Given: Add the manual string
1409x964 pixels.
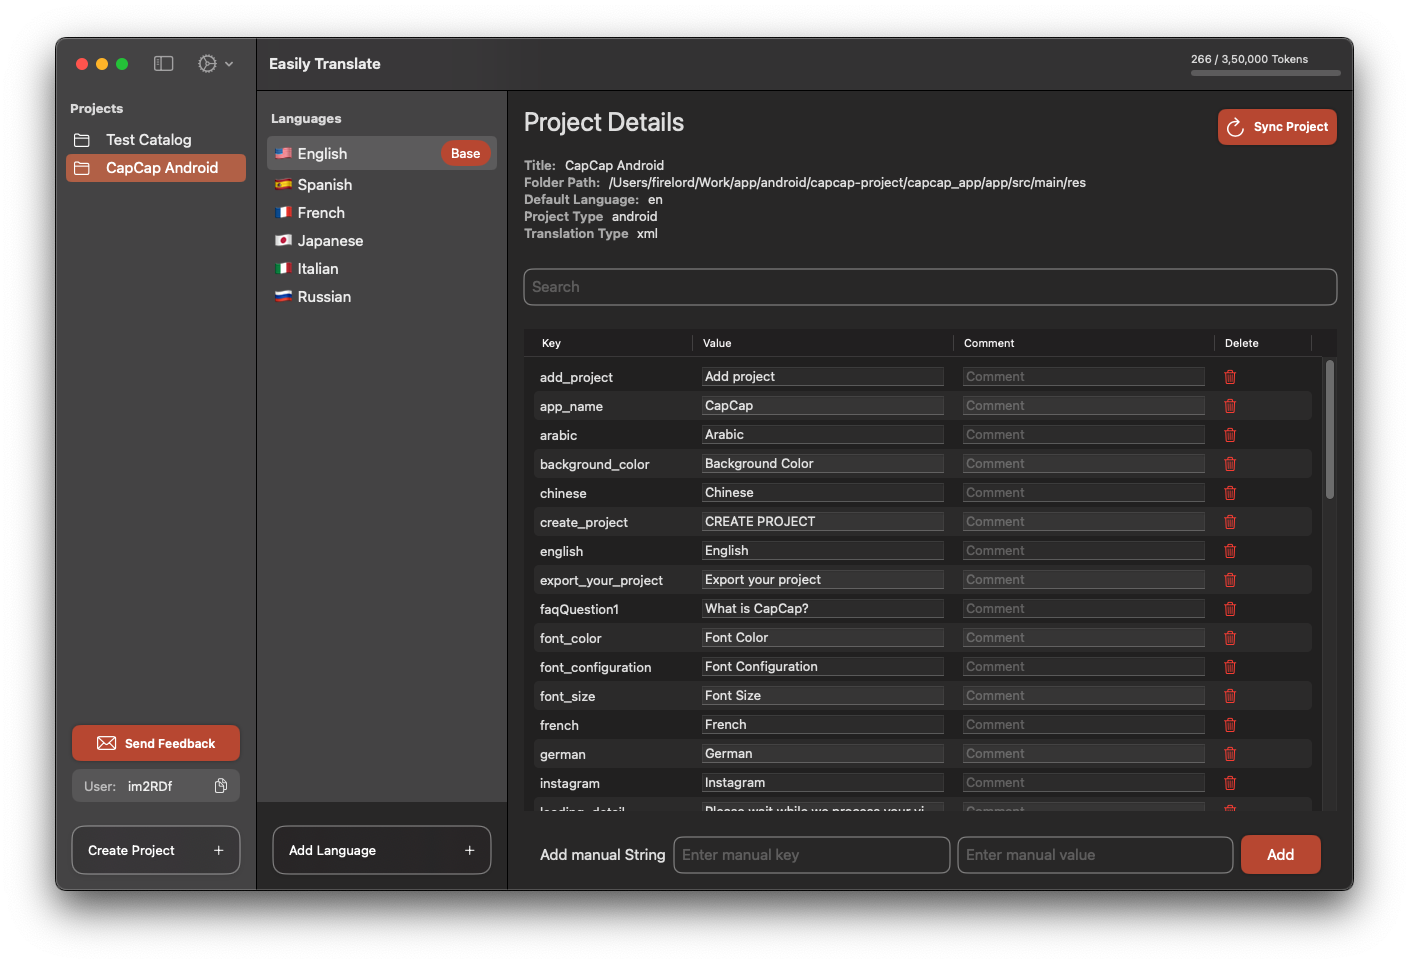Looking at the screenshot, I should tap(1281, 855).
